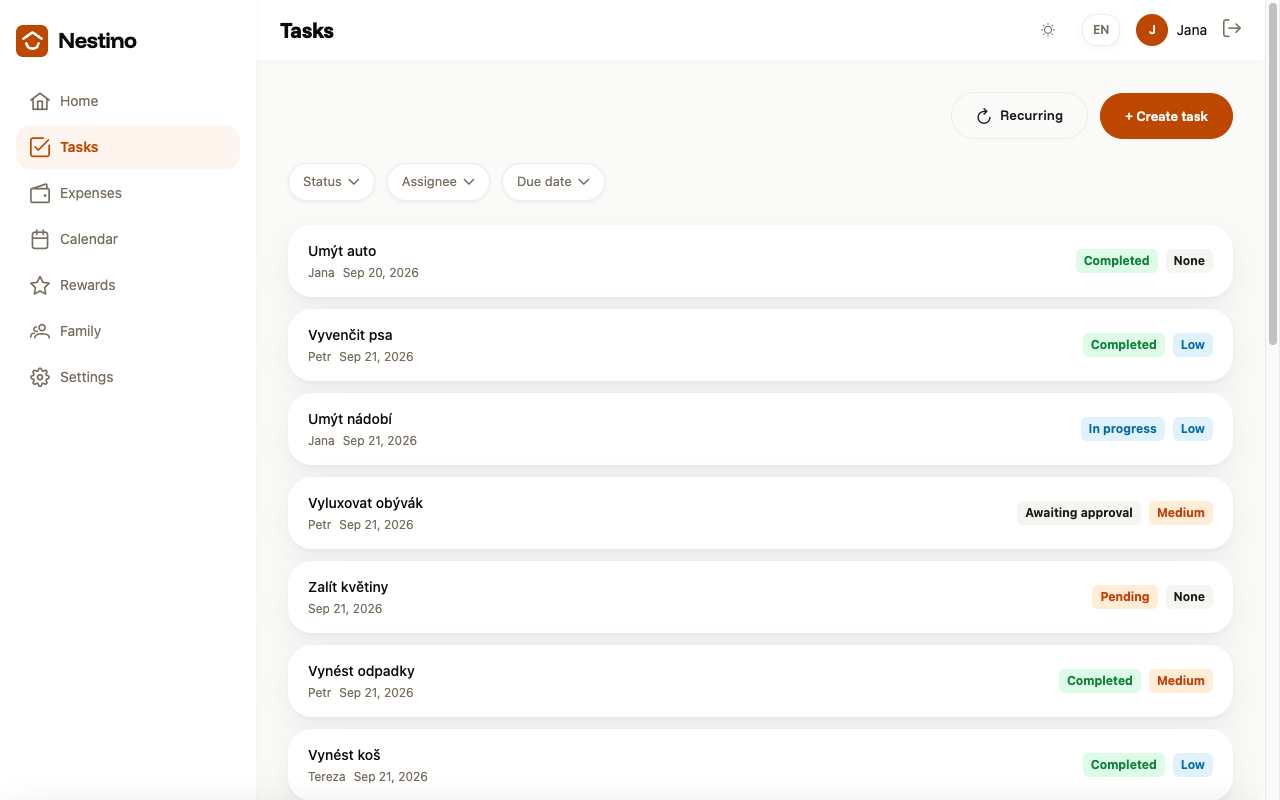The height and width of the screenshot is (800, 1280).
Task: Open the Rewards section label
Action: pos(88,285)
